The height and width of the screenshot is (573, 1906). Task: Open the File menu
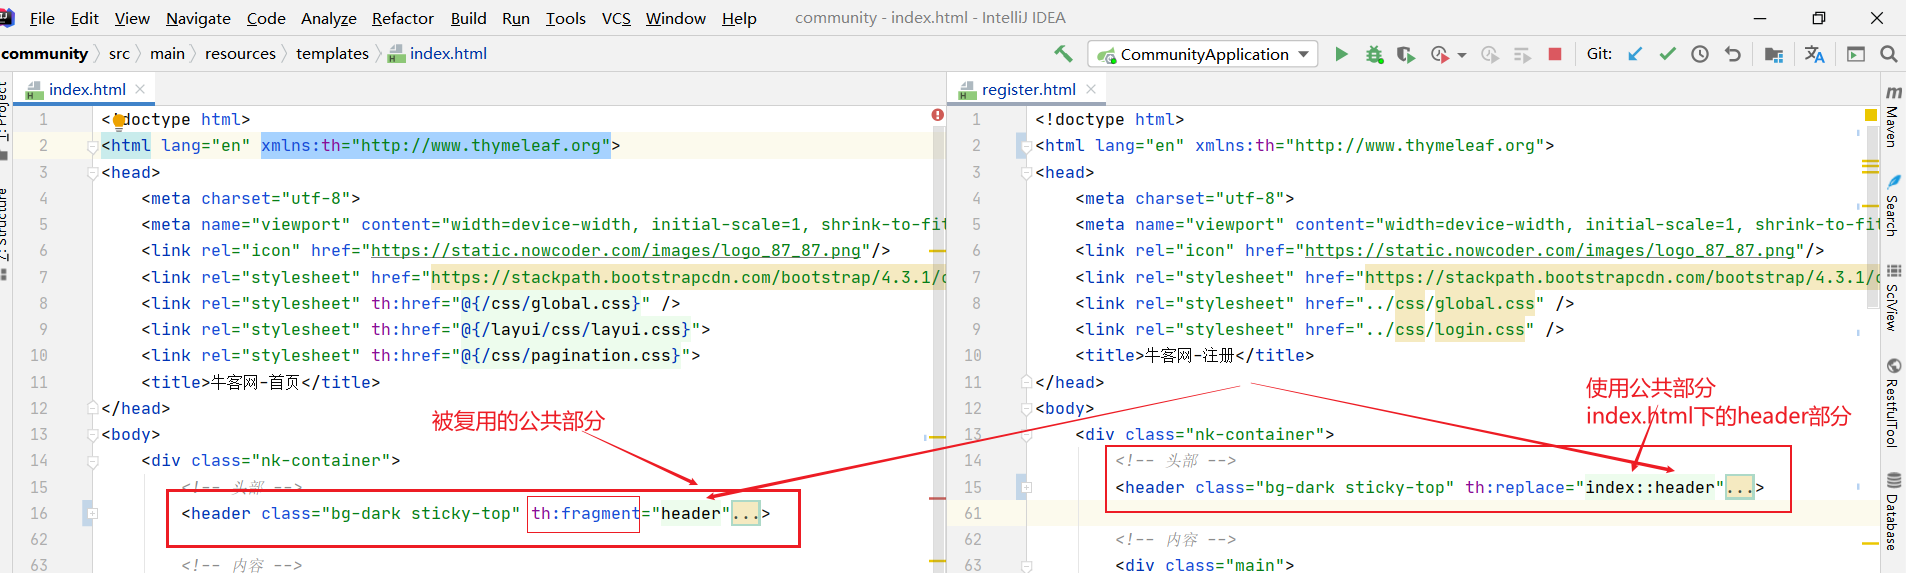[42, 18]
